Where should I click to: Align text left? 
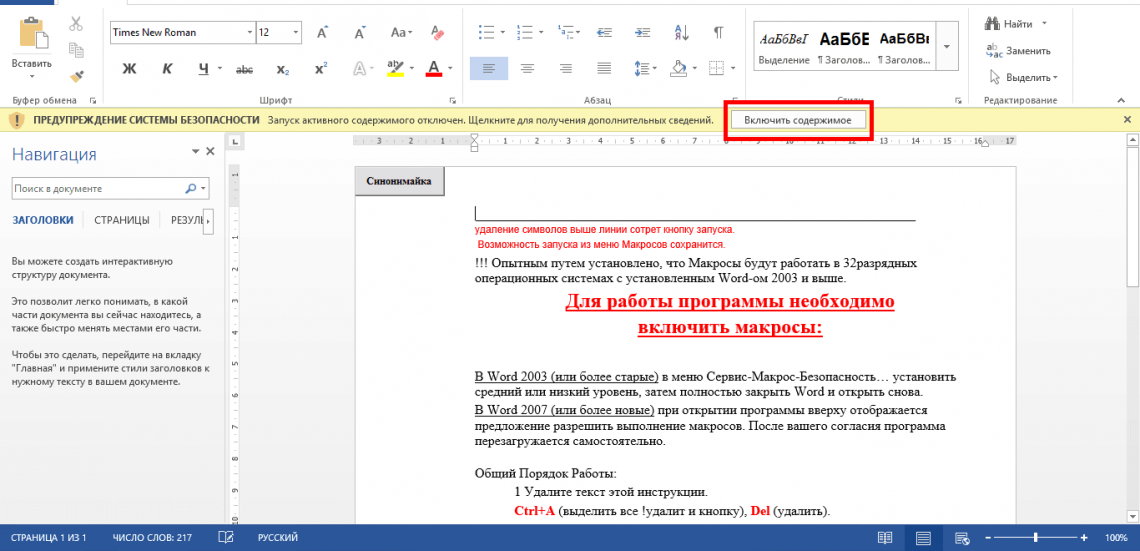click(x=489, y=68)
